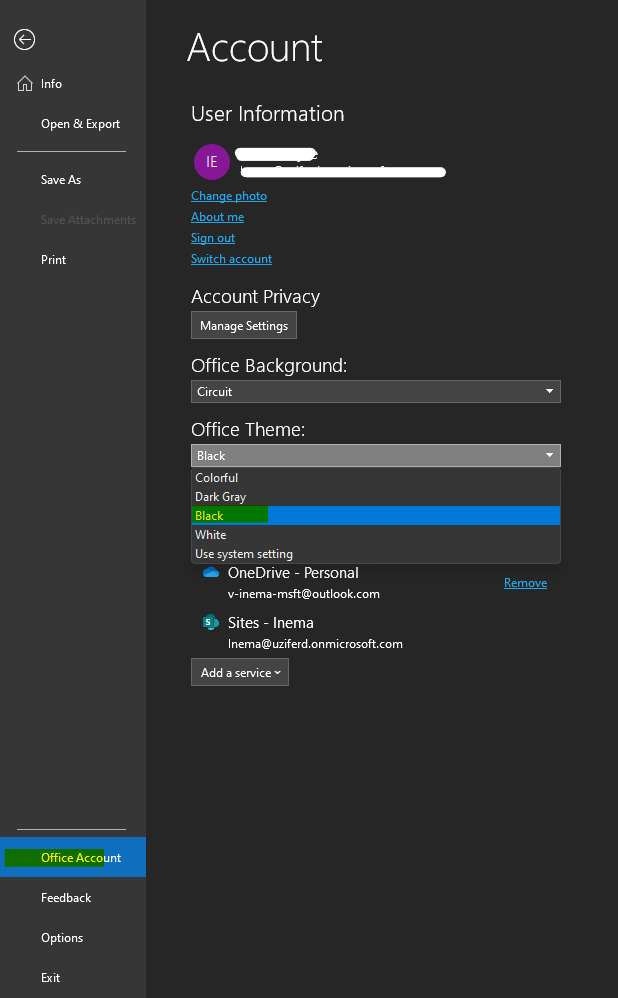Select Black theme option in list
The width and height of the screenshot is (618, 998).
376,516
